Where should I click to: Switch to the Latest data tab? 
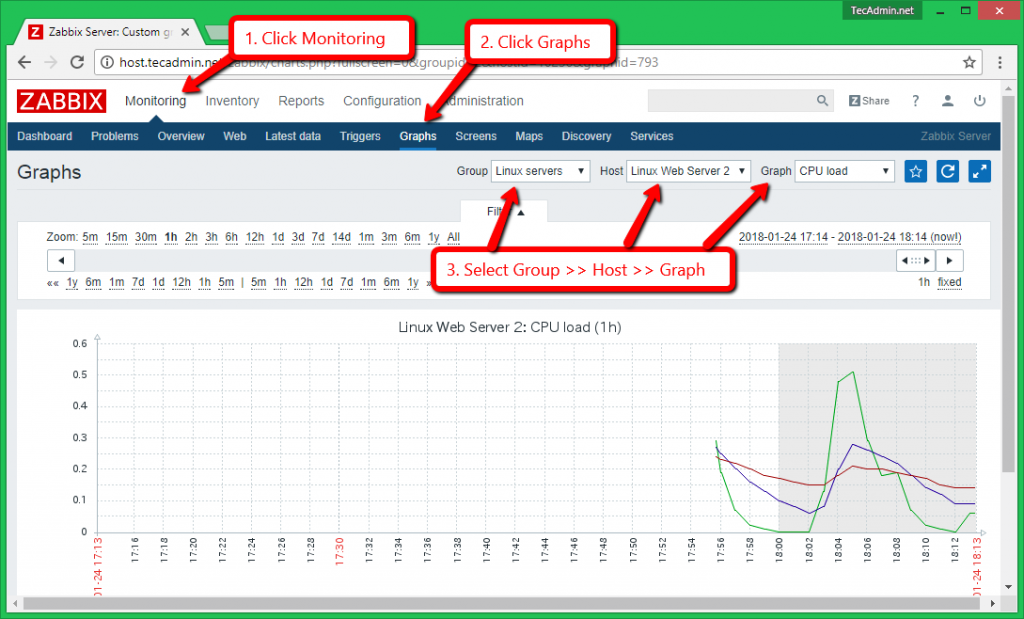(293, 136)
